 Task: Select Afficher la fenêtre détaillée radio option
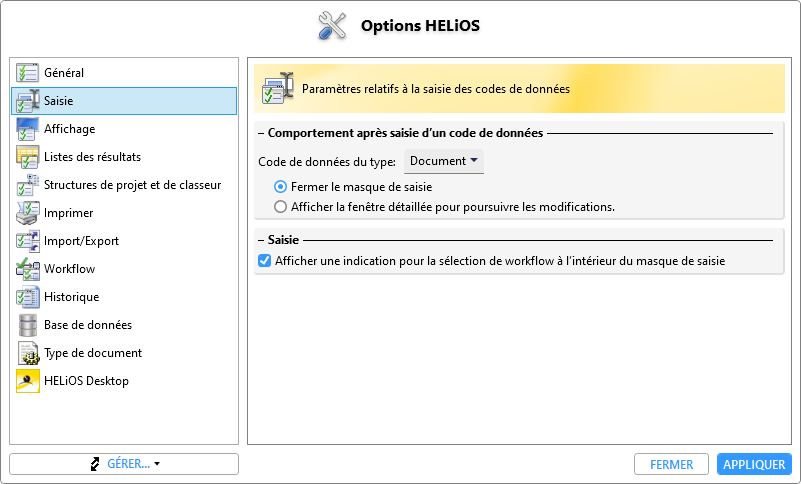coord(281,207)
